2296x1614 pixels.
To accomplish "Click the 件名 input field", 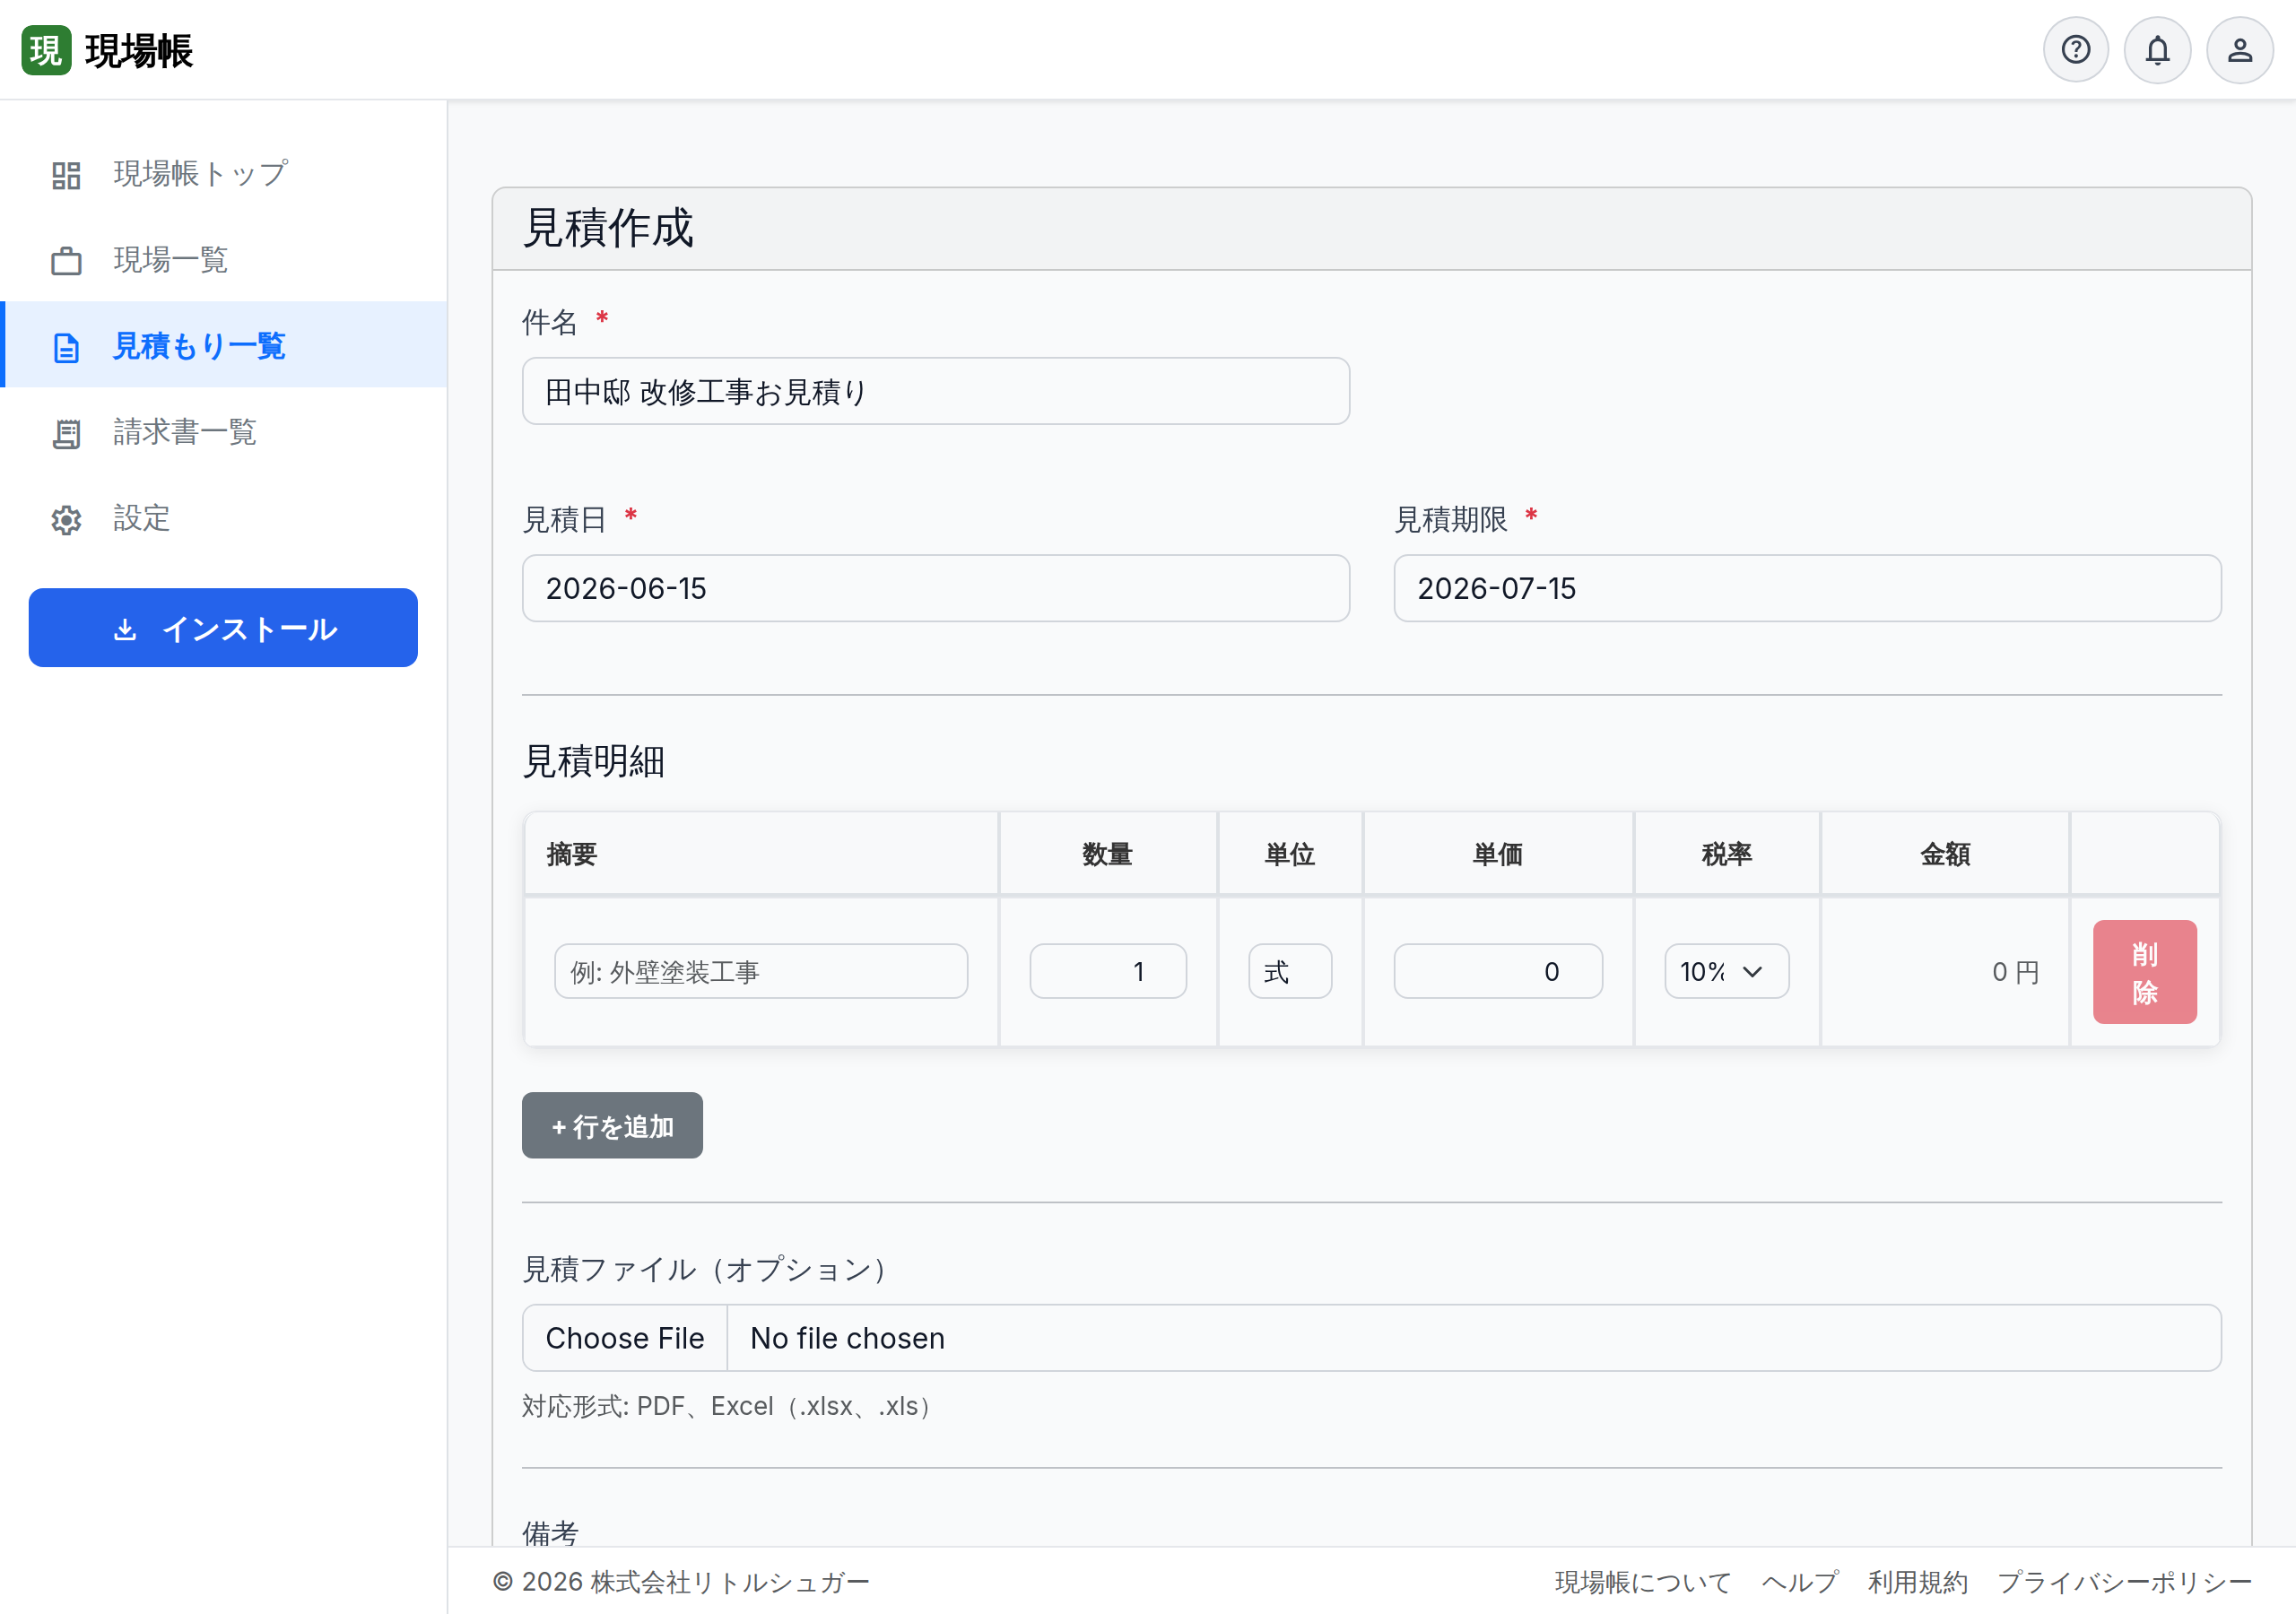I will [936, 391].
